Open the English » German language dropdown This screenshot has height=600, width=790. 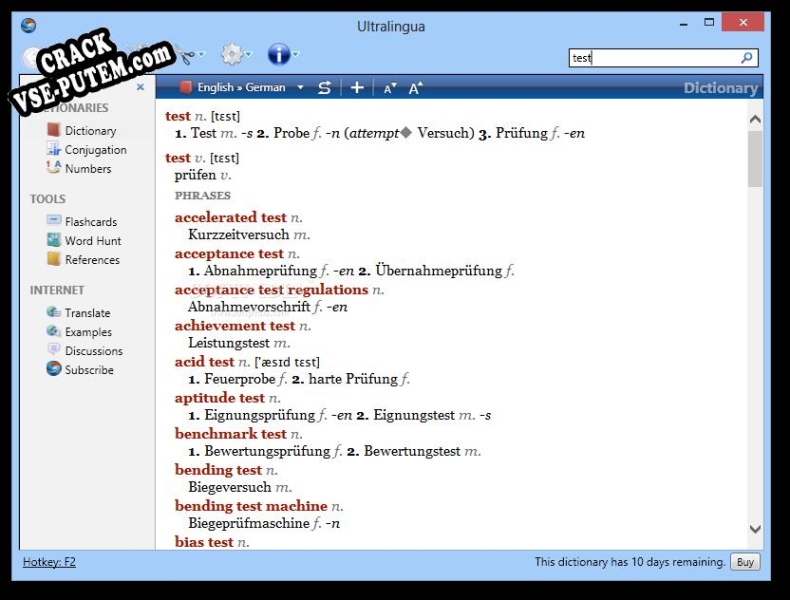click(x=242, y=88)
